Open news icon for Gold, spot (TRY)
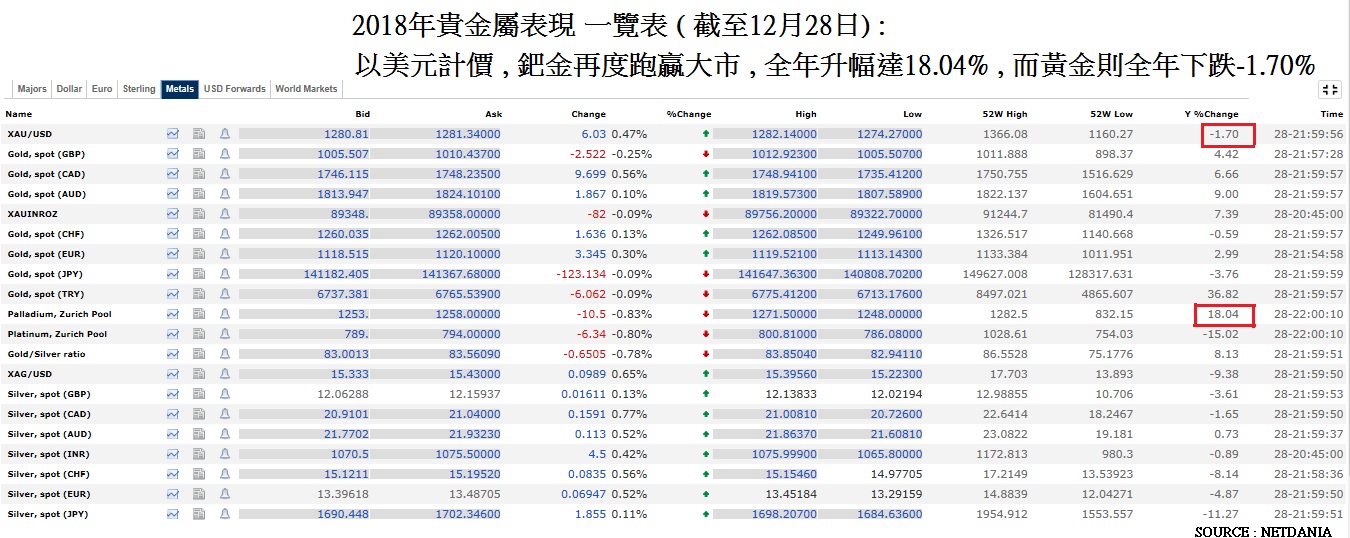The height and width of the screenshot is (538, 1350). (199, 294)
